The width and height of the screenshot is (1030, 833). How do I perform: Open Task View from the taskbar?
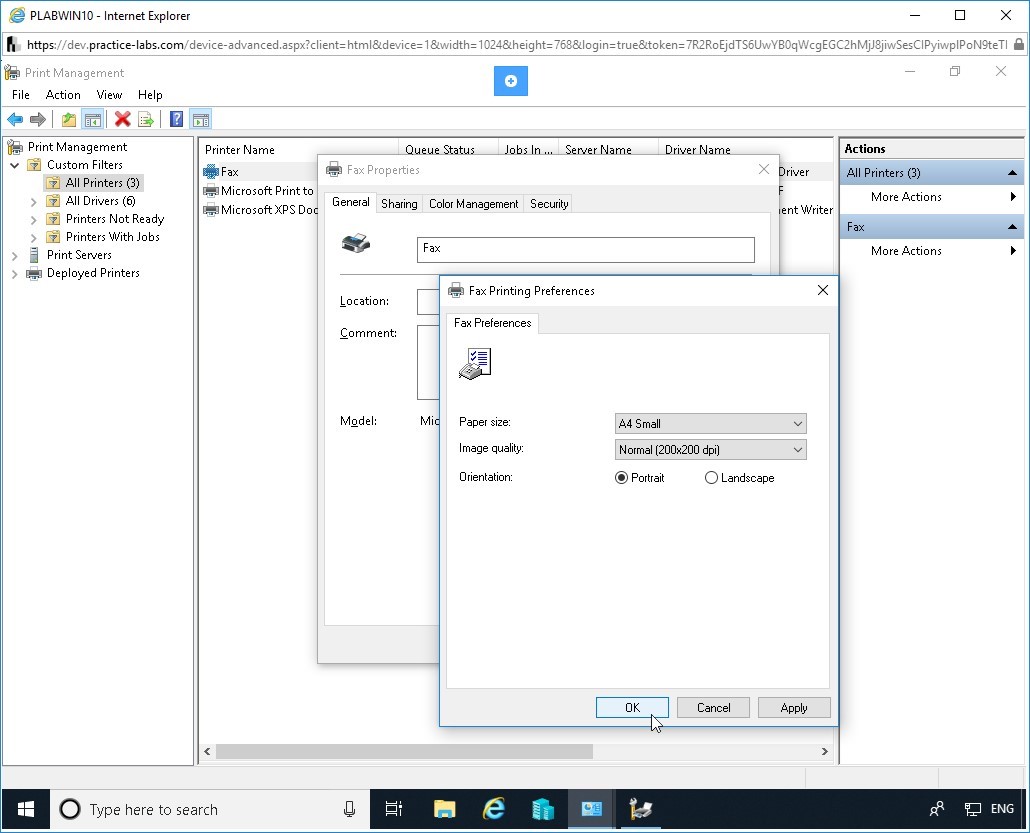click(393, 809)
